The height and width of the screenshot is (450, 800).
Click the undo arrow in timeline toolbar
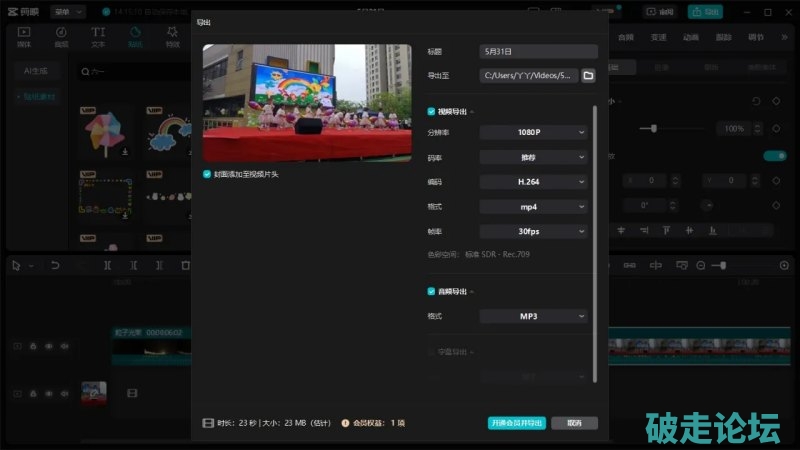pyautogui.click(x=55, y=265)
